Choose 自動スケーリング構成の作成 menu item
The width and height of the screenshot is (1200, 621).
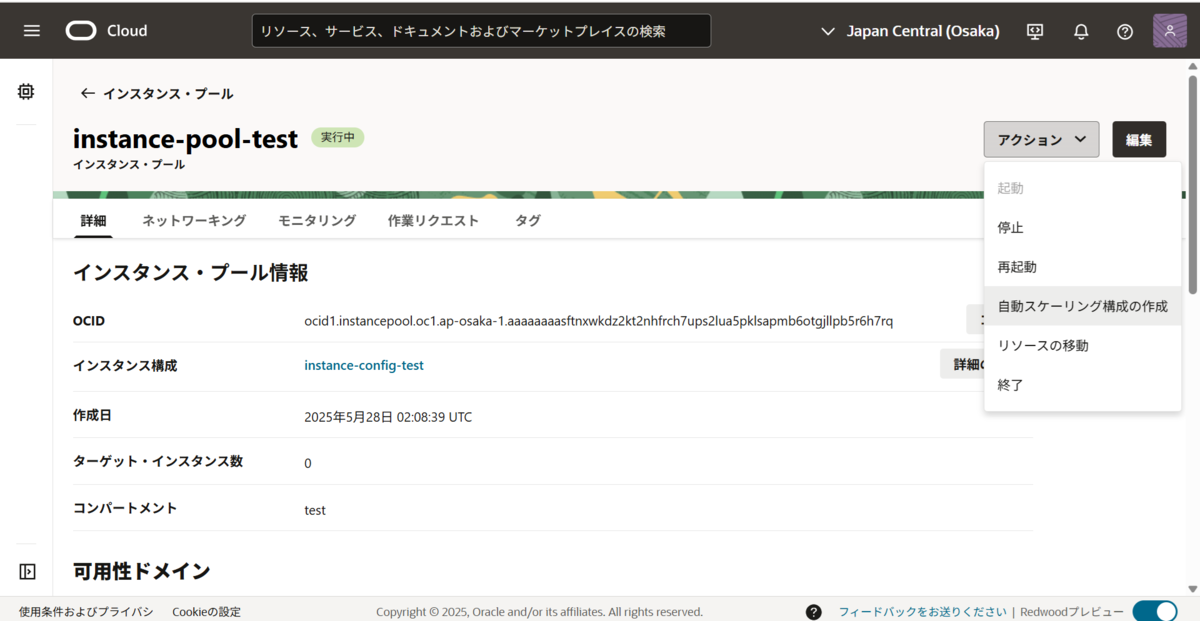point(1083,306)
